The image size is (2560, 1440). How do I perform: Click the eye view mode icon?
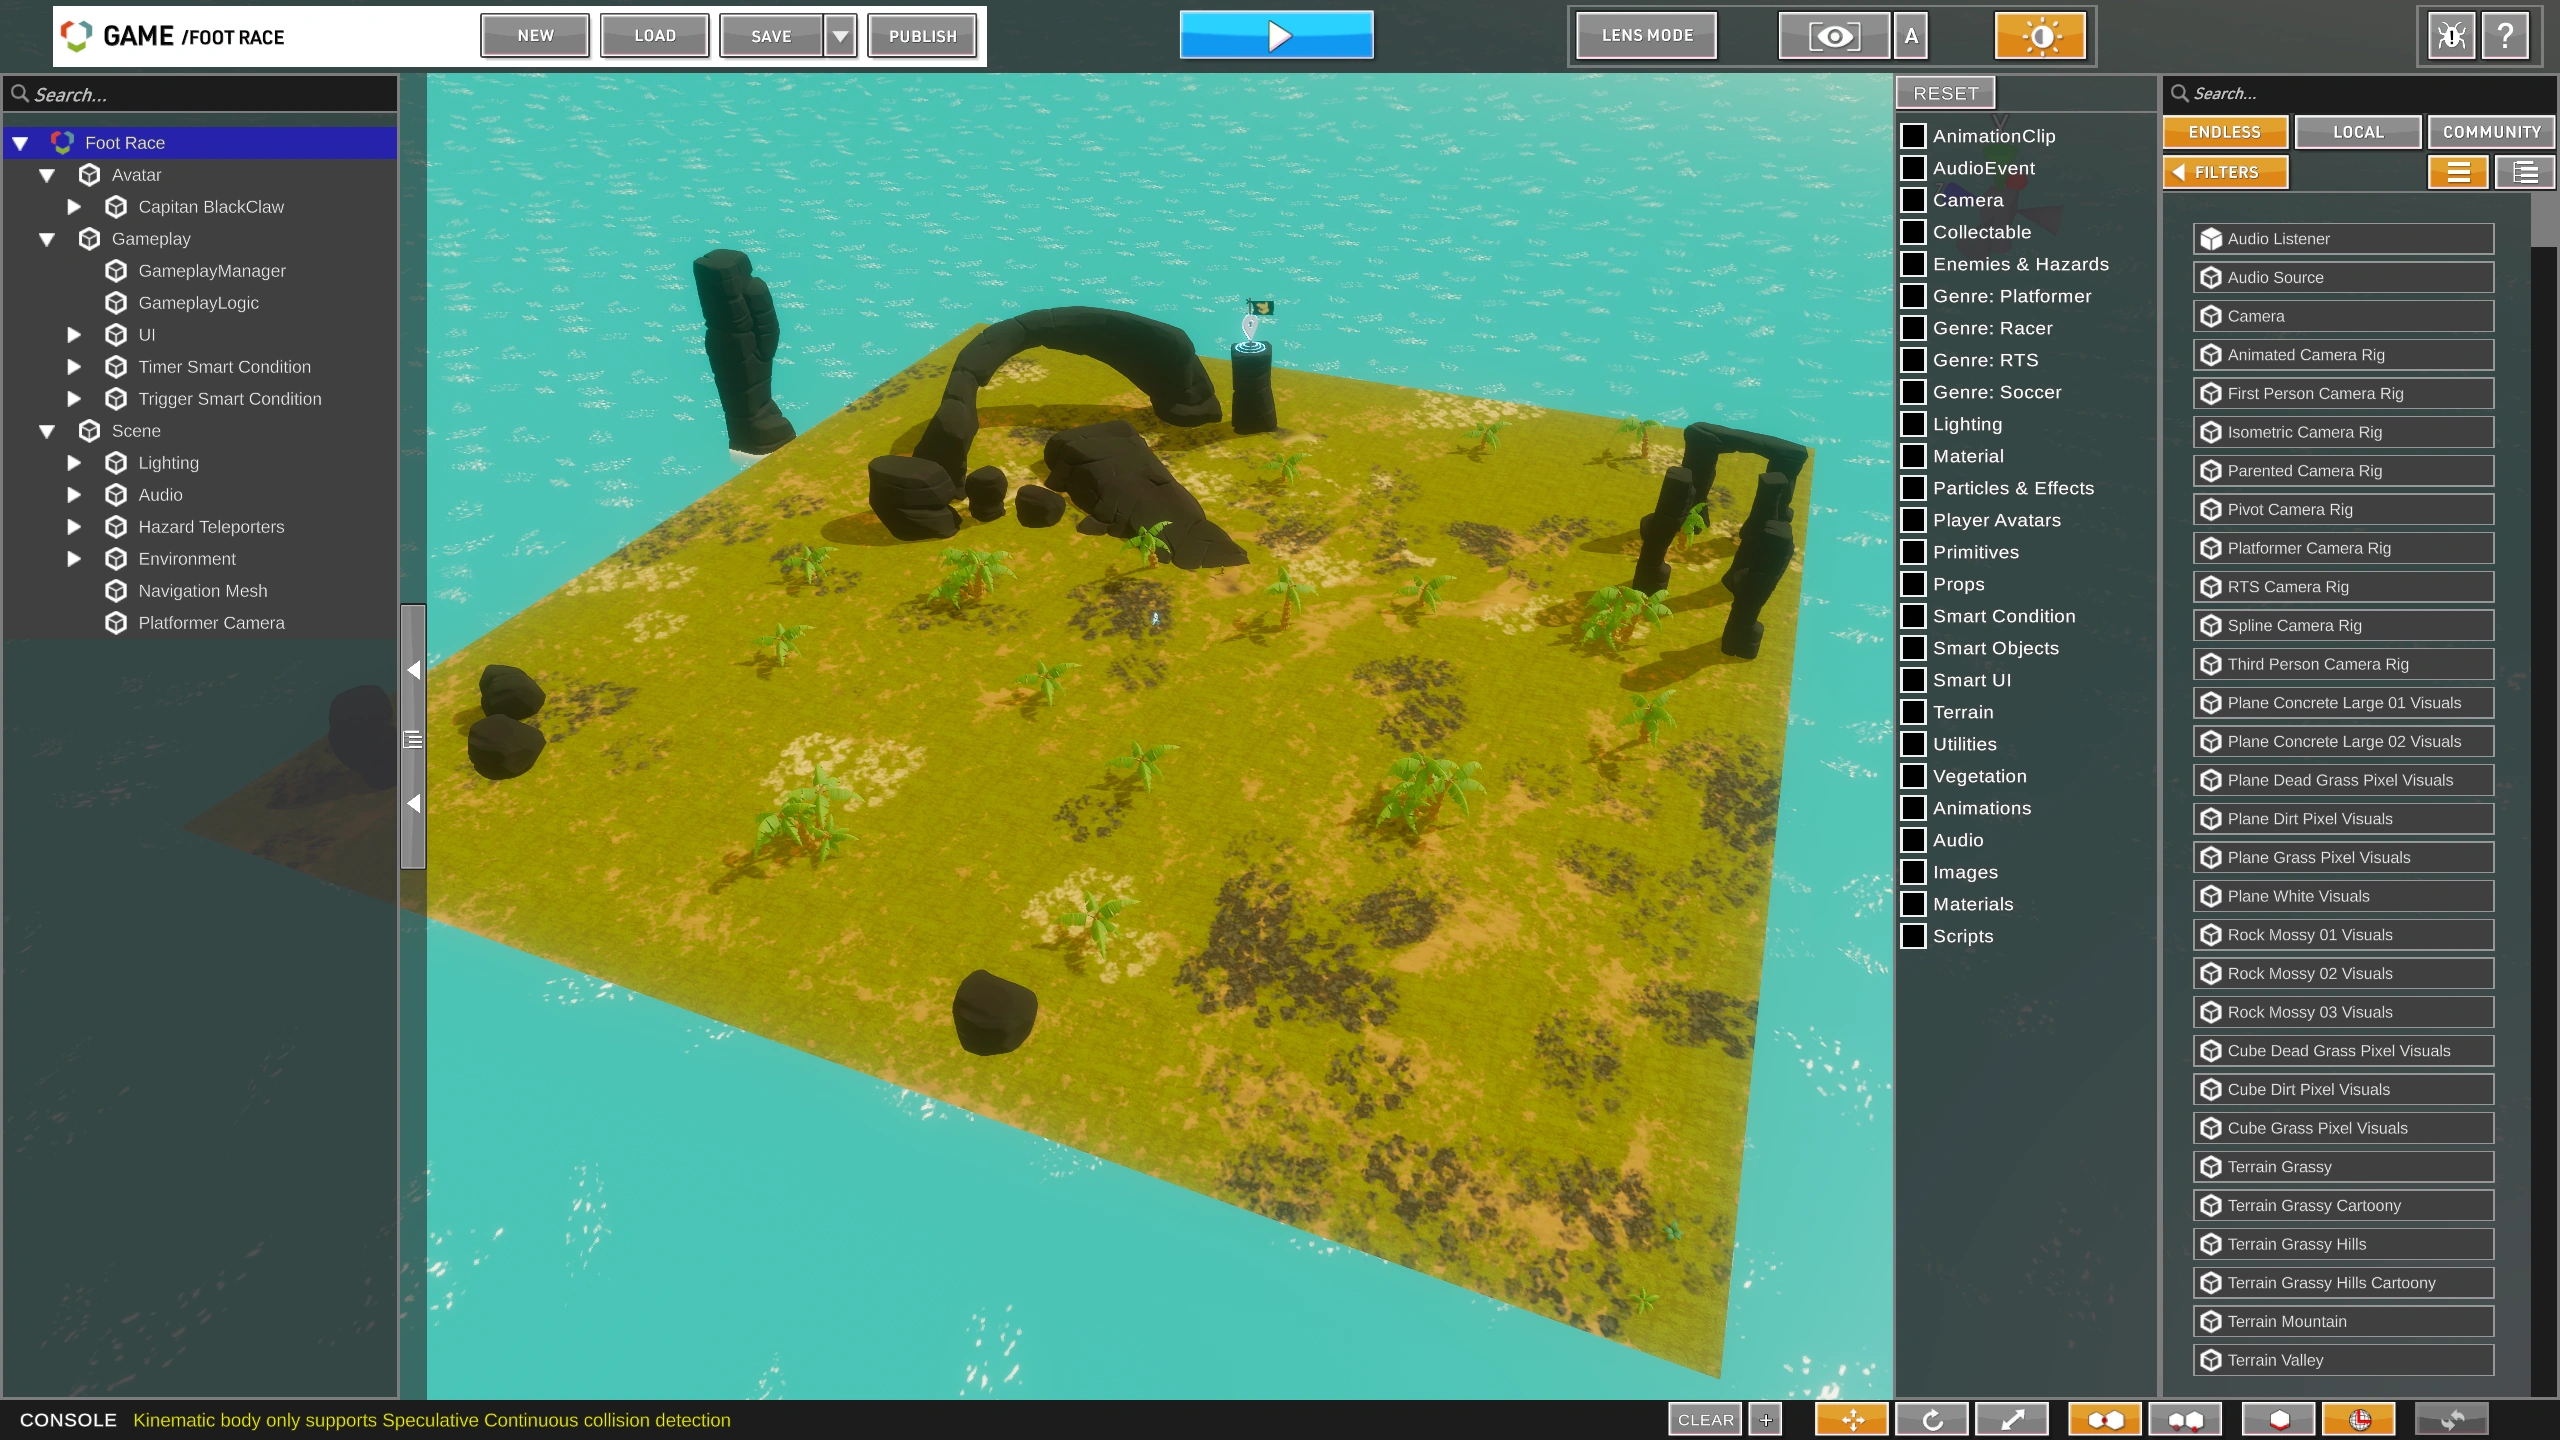tap(1833, 37)
